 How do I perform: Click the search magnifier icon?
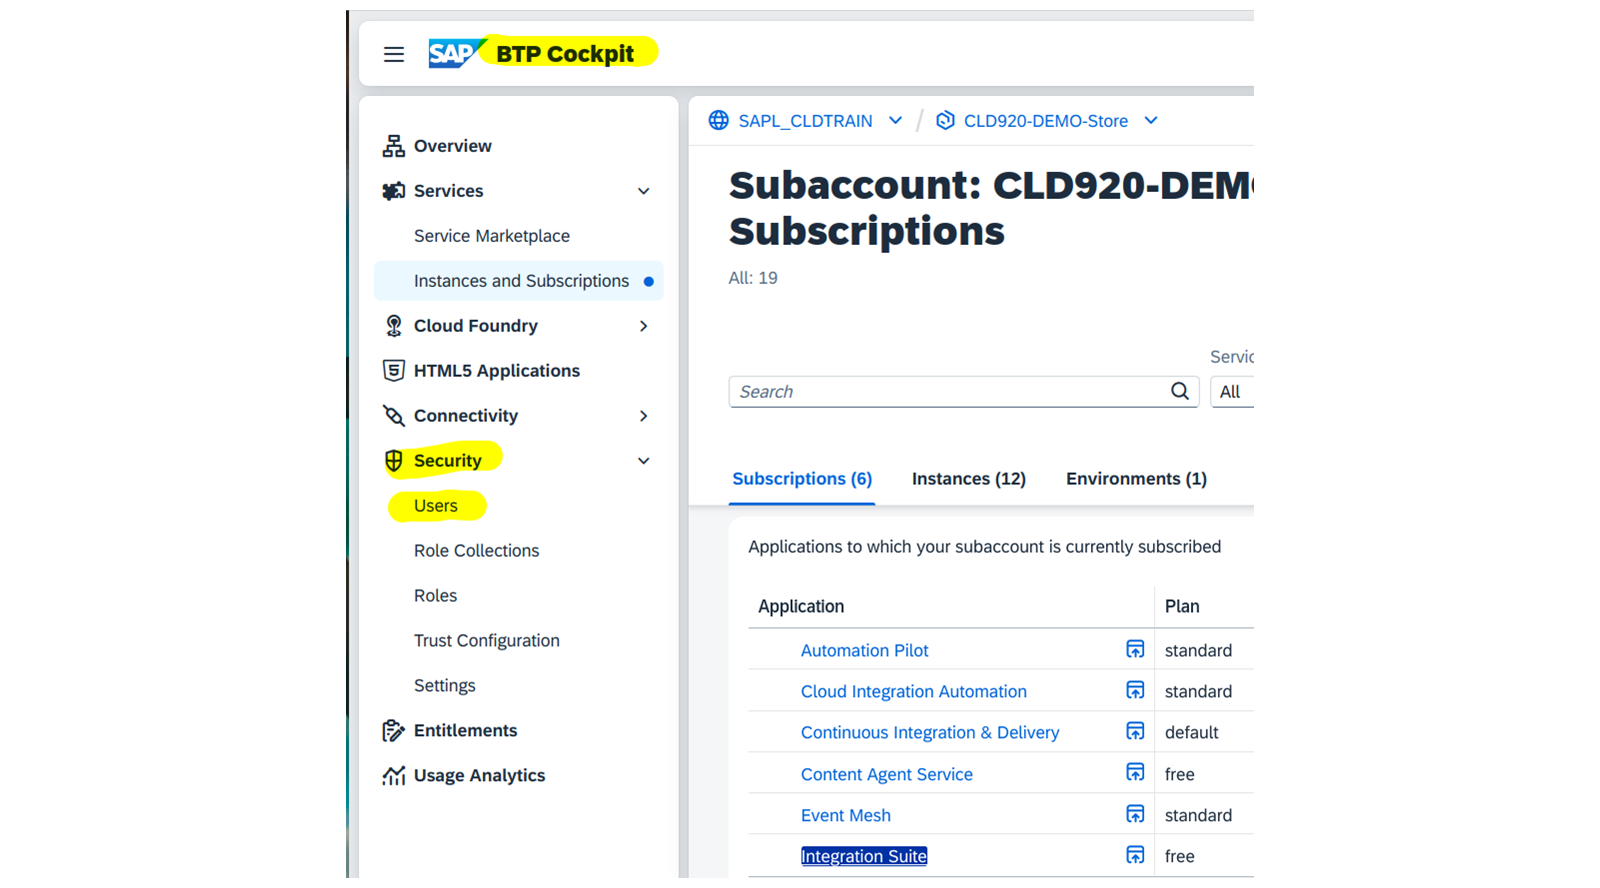pos(1180,391)
